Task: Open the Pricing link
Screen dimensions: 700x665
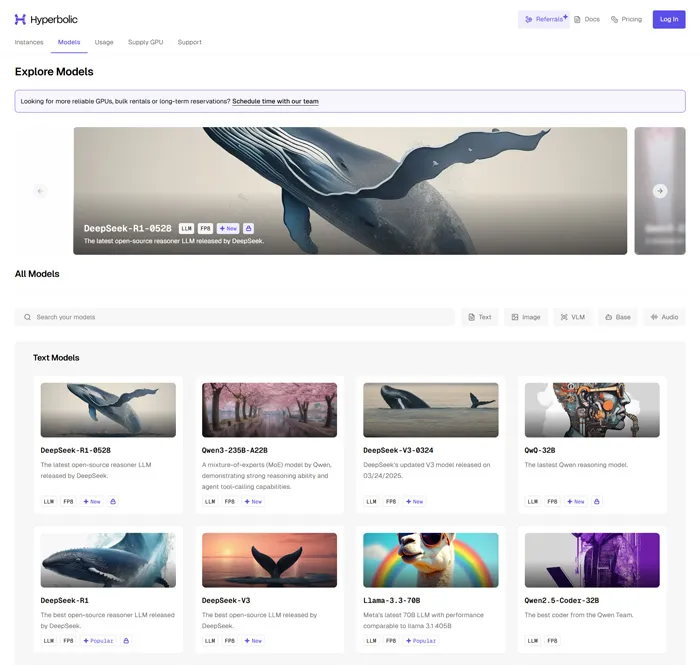Action: tap(626, 19)
